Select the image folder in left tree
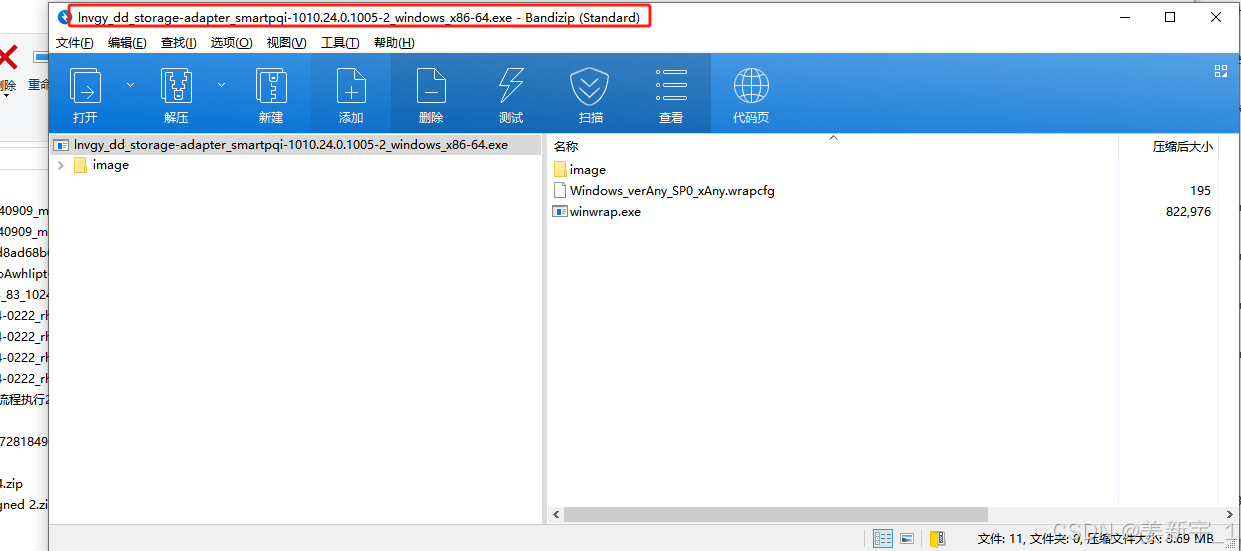 click(x=101, y=165)
